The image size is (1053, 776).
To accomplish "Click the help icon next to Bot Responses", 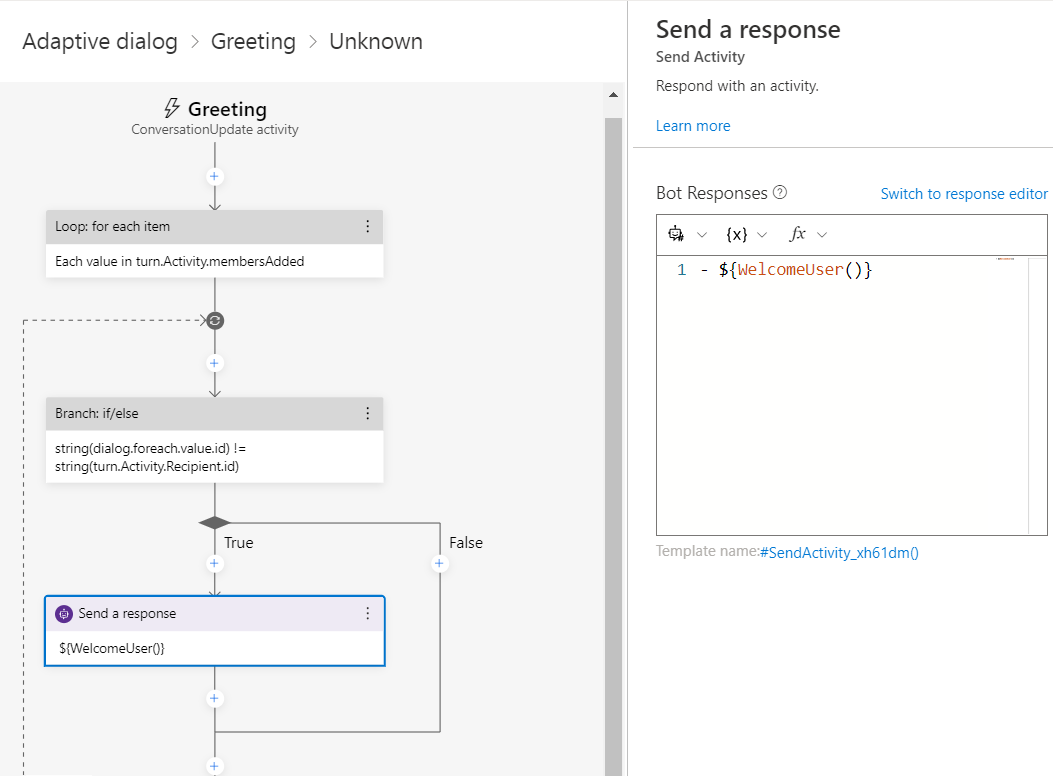I will point(780,193).
